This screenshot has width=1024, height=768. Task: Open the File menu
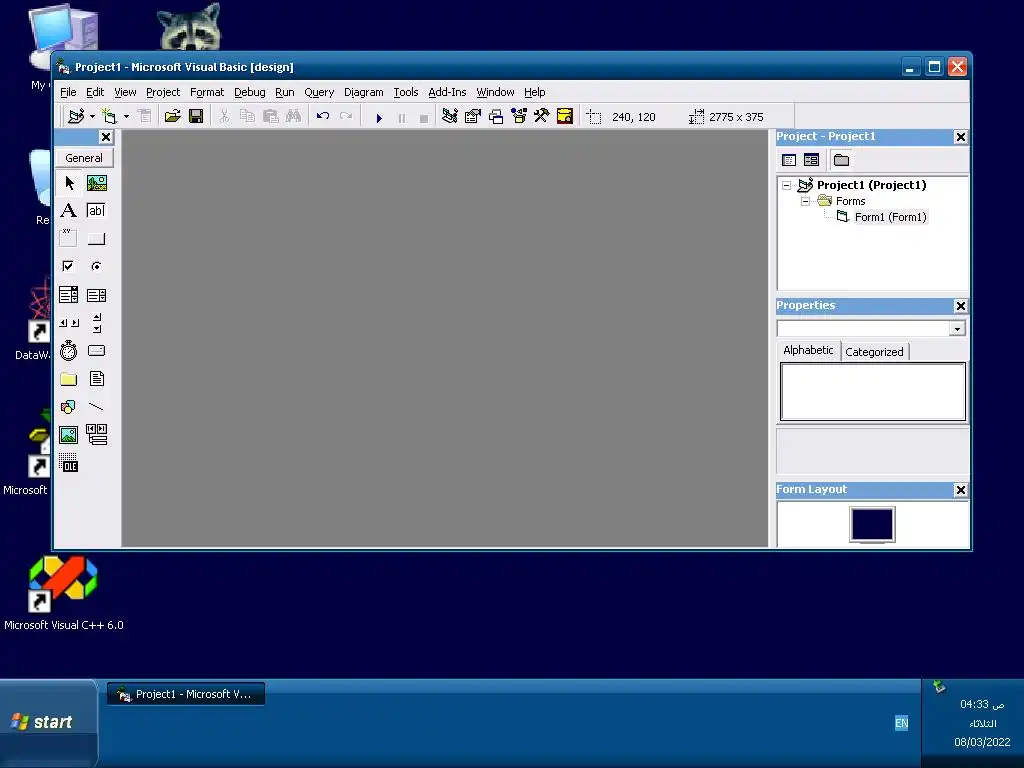point(68,92)
